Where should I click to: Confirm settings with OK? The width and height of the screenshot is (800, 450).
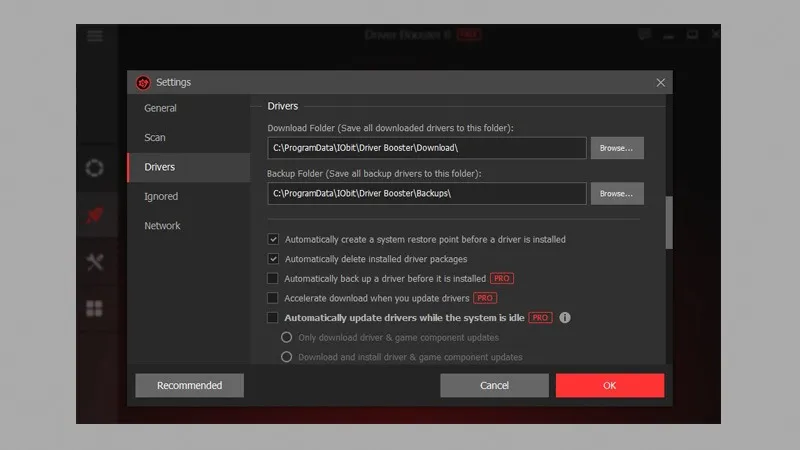(x=610, y=385)
